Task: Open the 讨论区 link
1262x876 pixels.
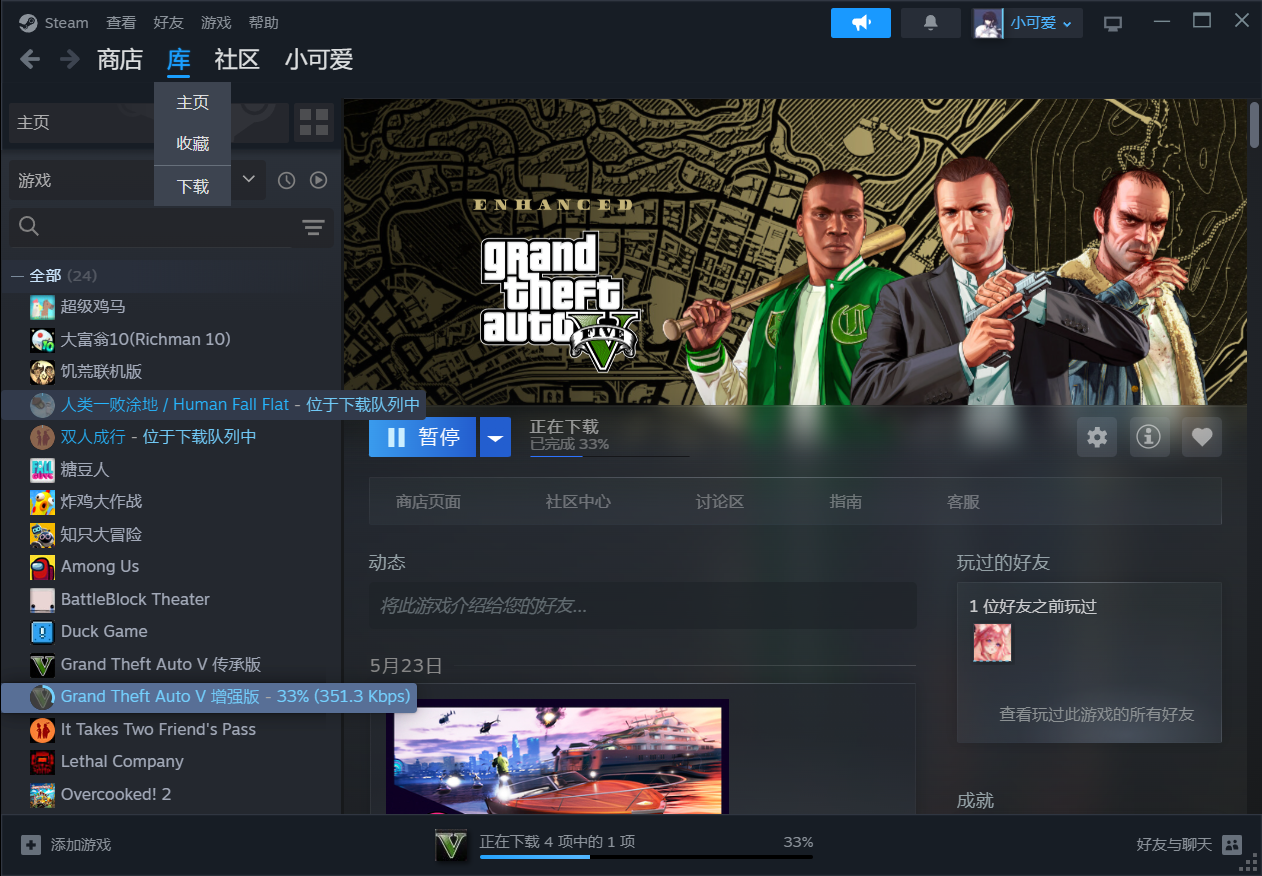Action: pyautogui.click(x=720, y=502)
